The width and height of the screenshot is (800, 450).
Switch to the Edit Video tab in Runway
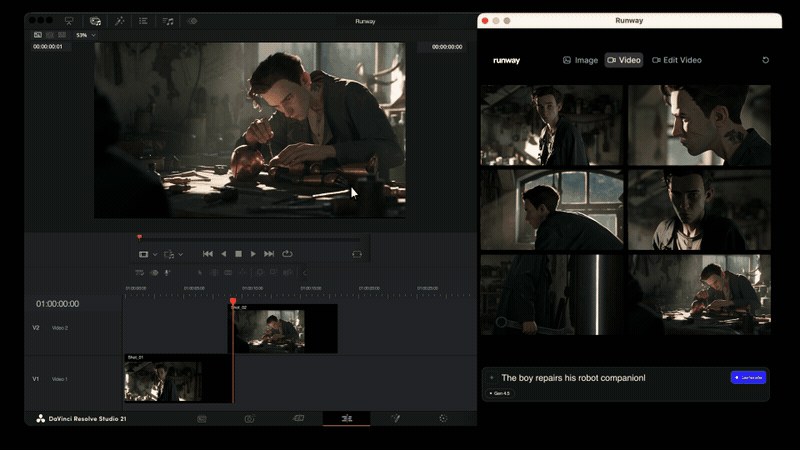(677, 60)
